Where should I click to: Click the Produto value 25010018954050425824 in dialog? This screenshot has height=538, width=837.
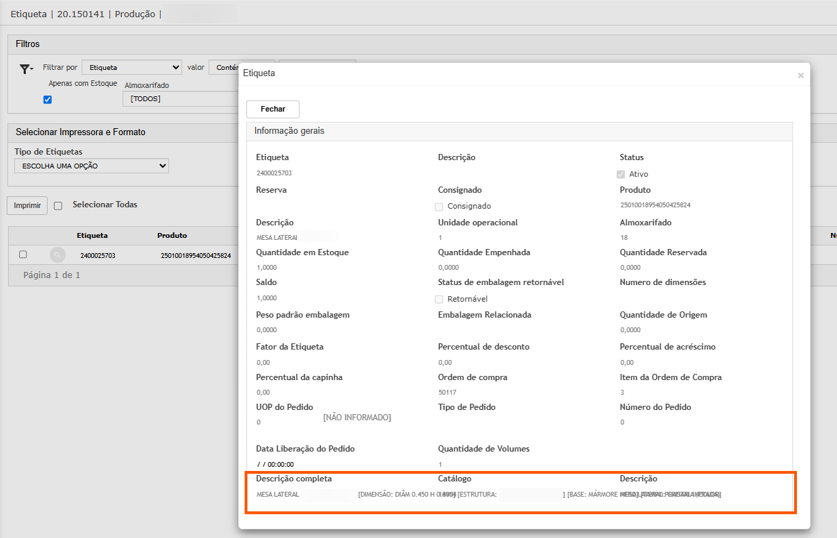point(655,205)
